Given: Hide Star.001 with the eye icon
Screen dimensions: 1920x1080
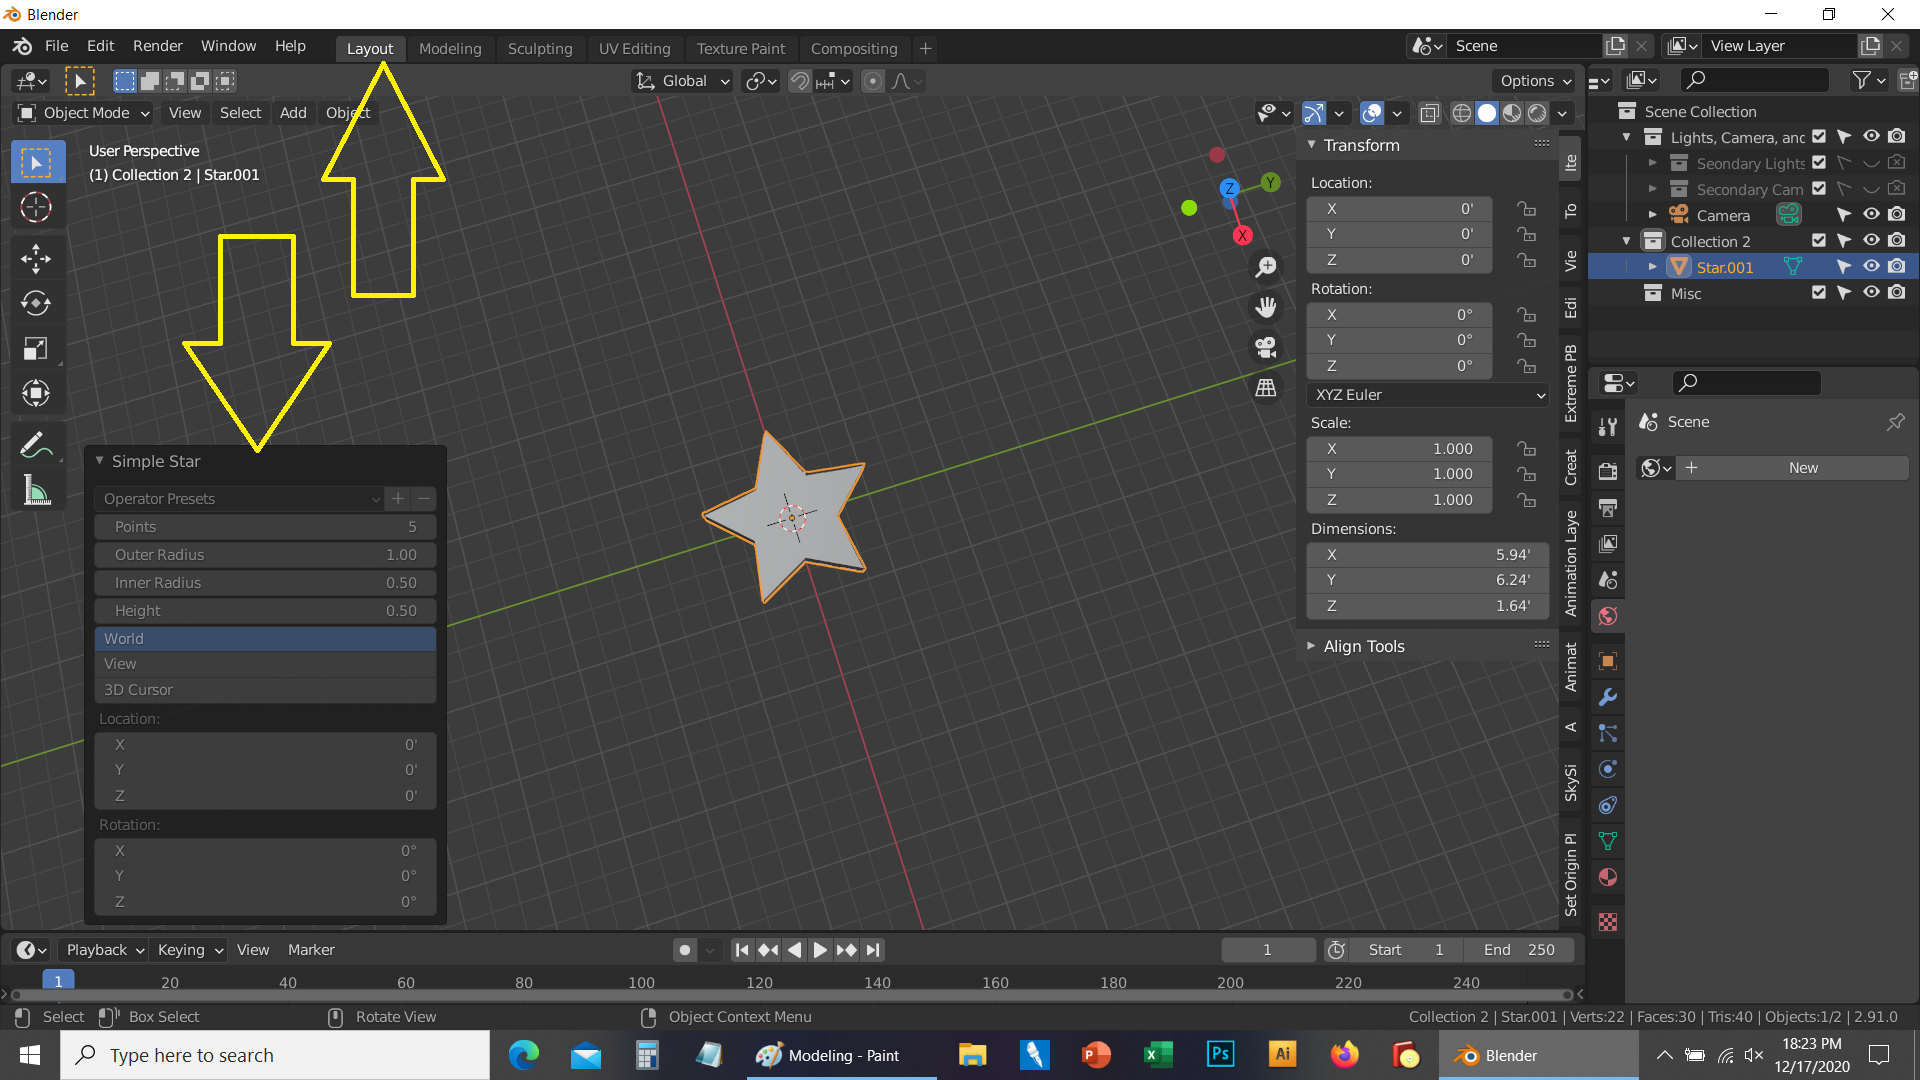Looking at the screenshot, I should (1871, 267).
